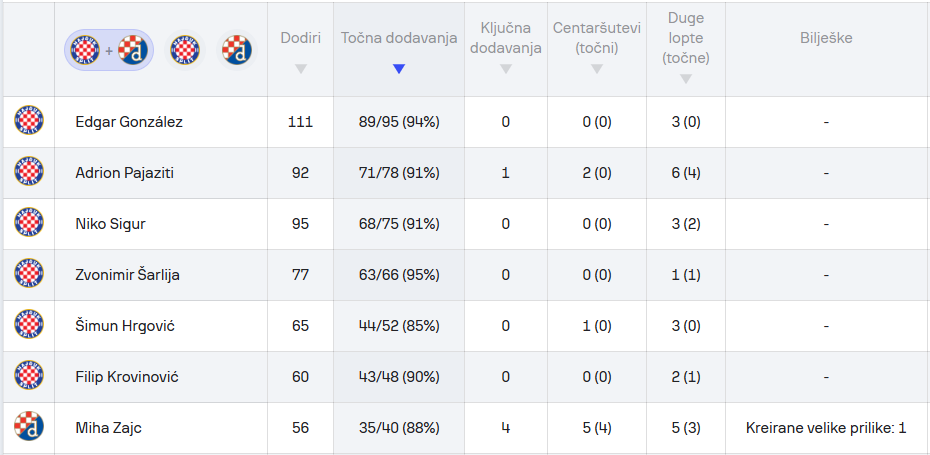This screenshot has width=930, height=455.
Task: Sort by Duge lopte (točne) arrow
Action: click(x=686, y=79)
